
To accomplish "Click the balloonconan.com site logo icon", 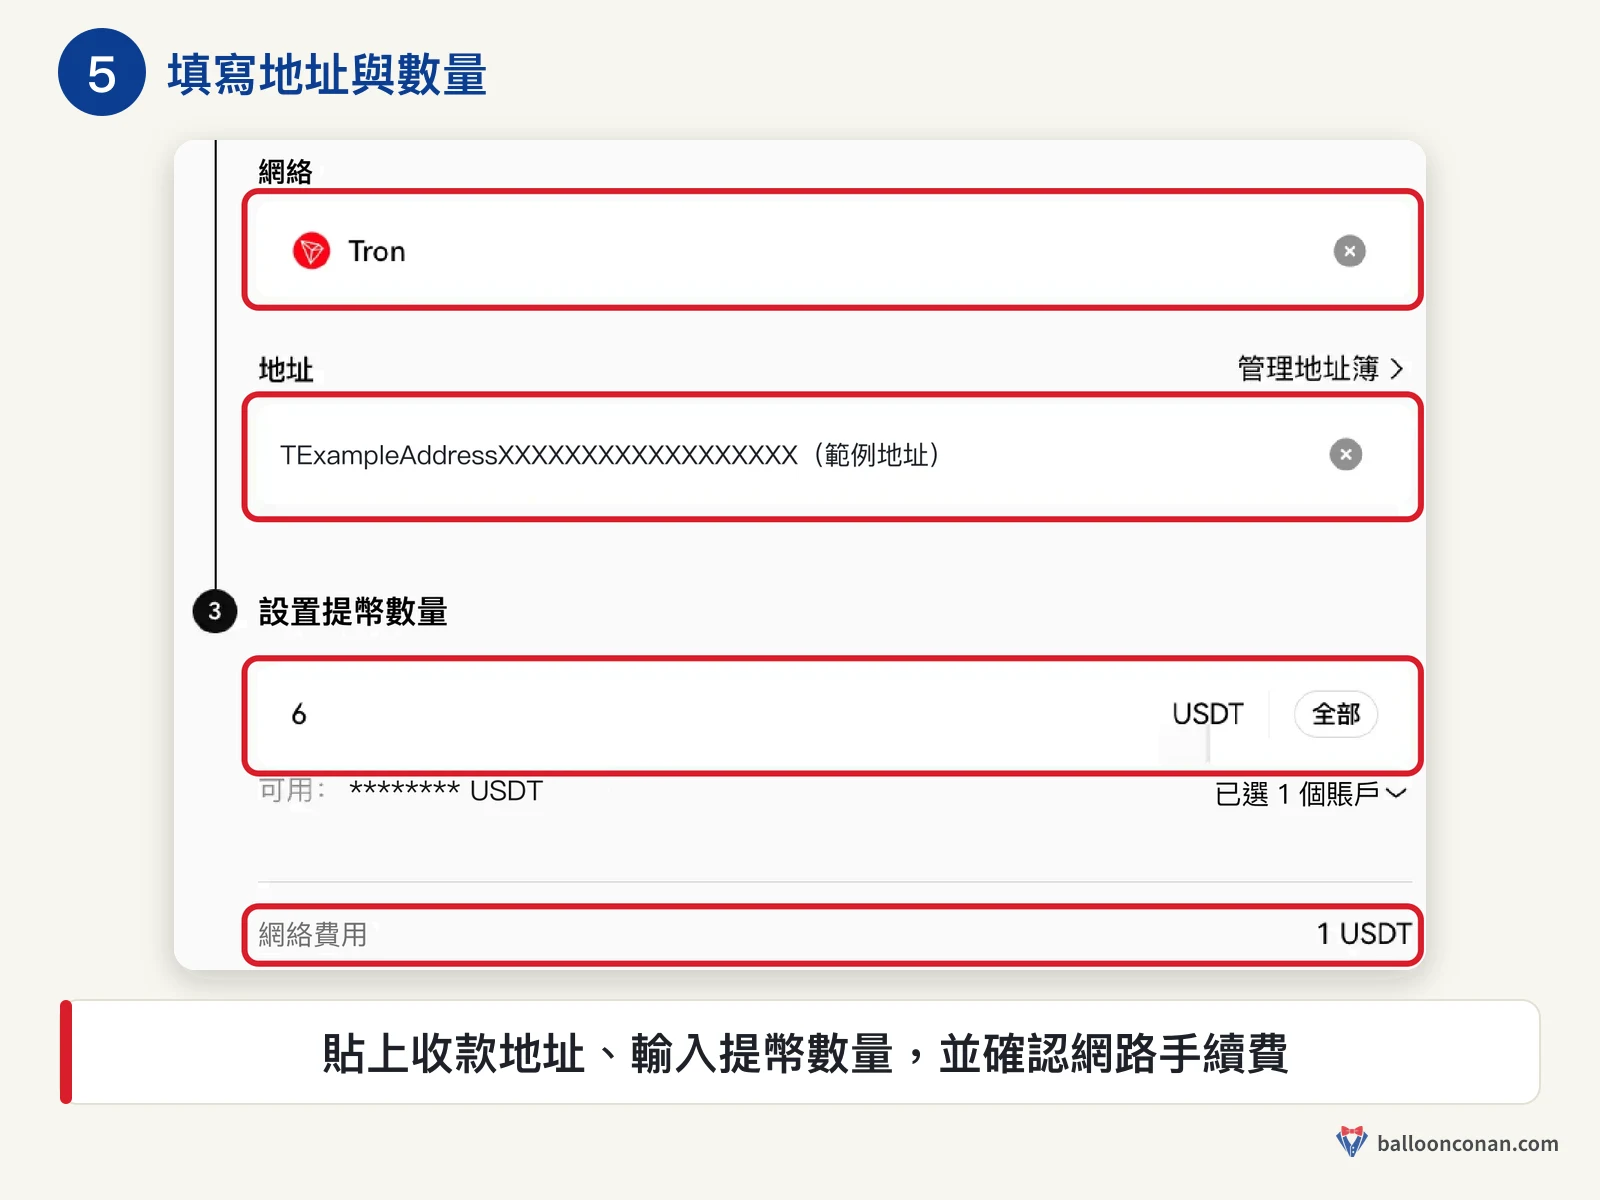I will pos(1352,1142).
